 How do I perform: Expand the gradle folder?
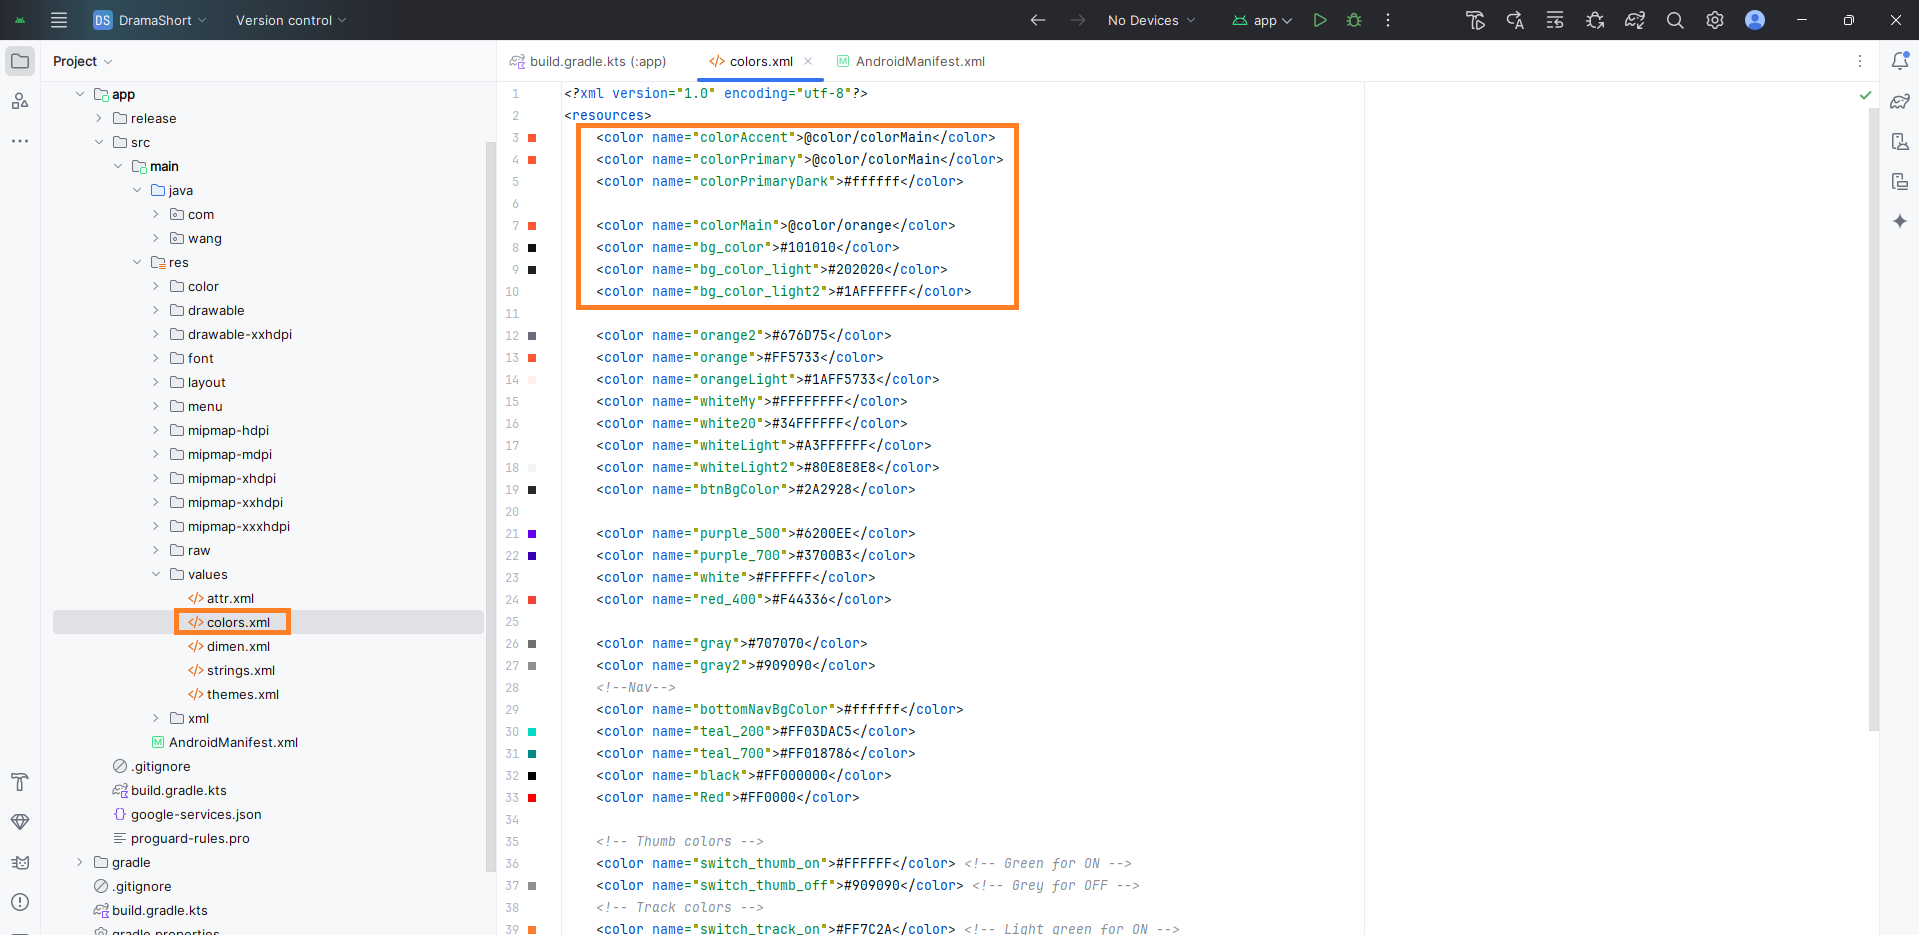[x=80, y=862]
